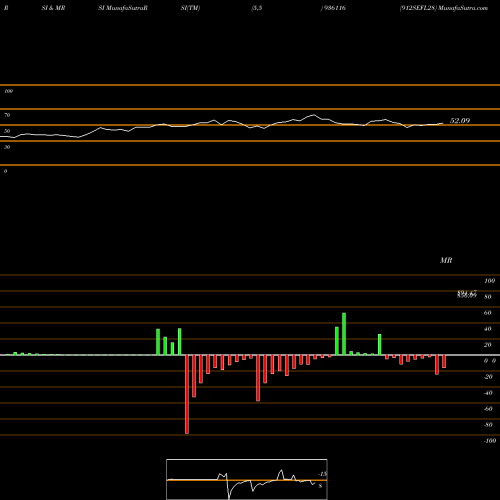
Task: Click the SI & MR header text
Action: pos(53,8)
